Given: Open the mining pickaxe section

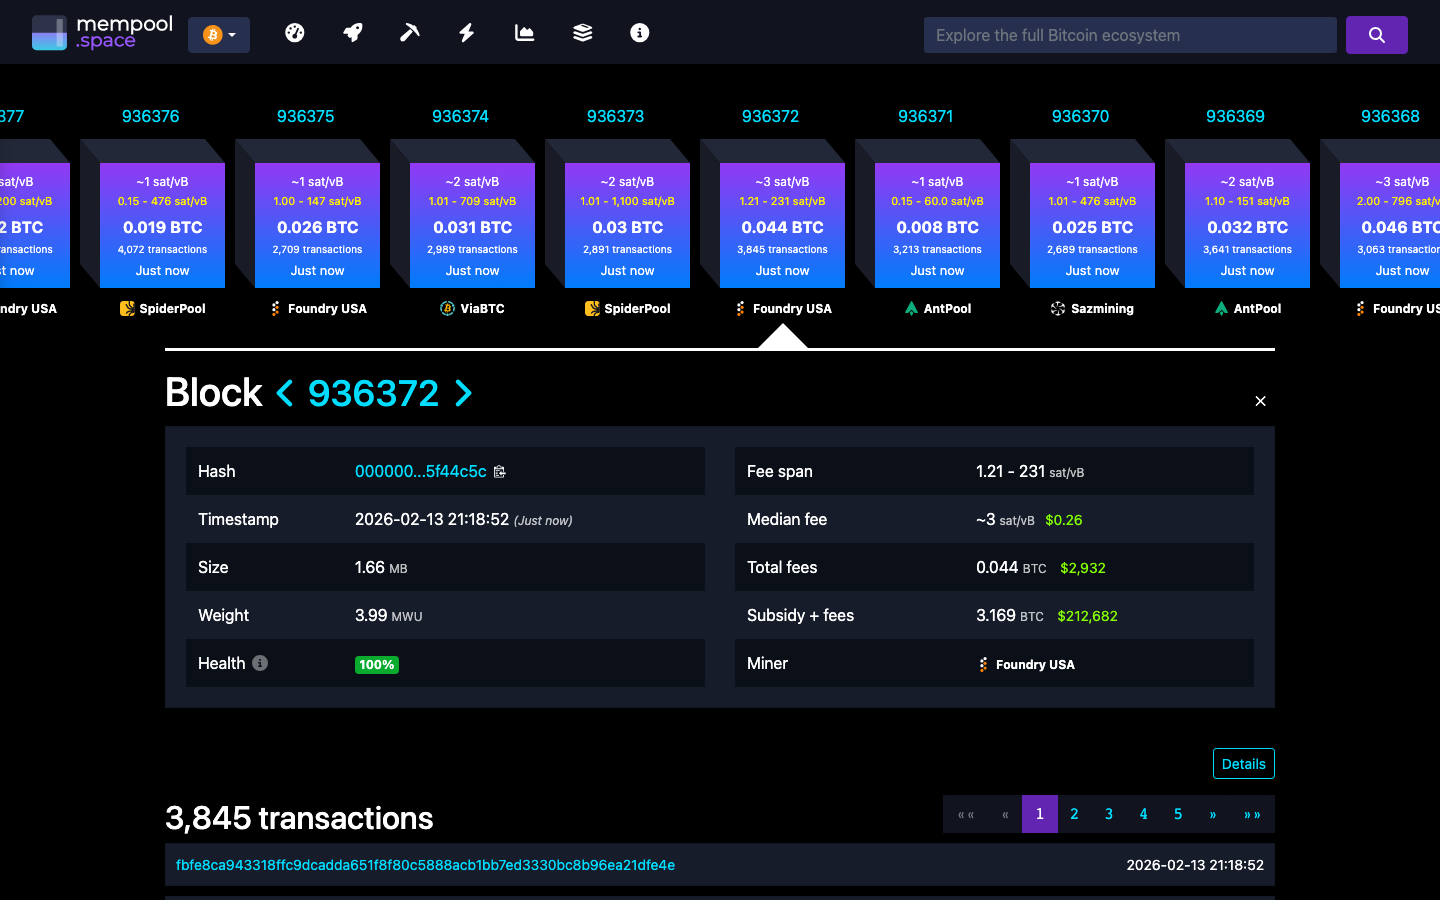Looking at the screenshot, I should [409, 32].
